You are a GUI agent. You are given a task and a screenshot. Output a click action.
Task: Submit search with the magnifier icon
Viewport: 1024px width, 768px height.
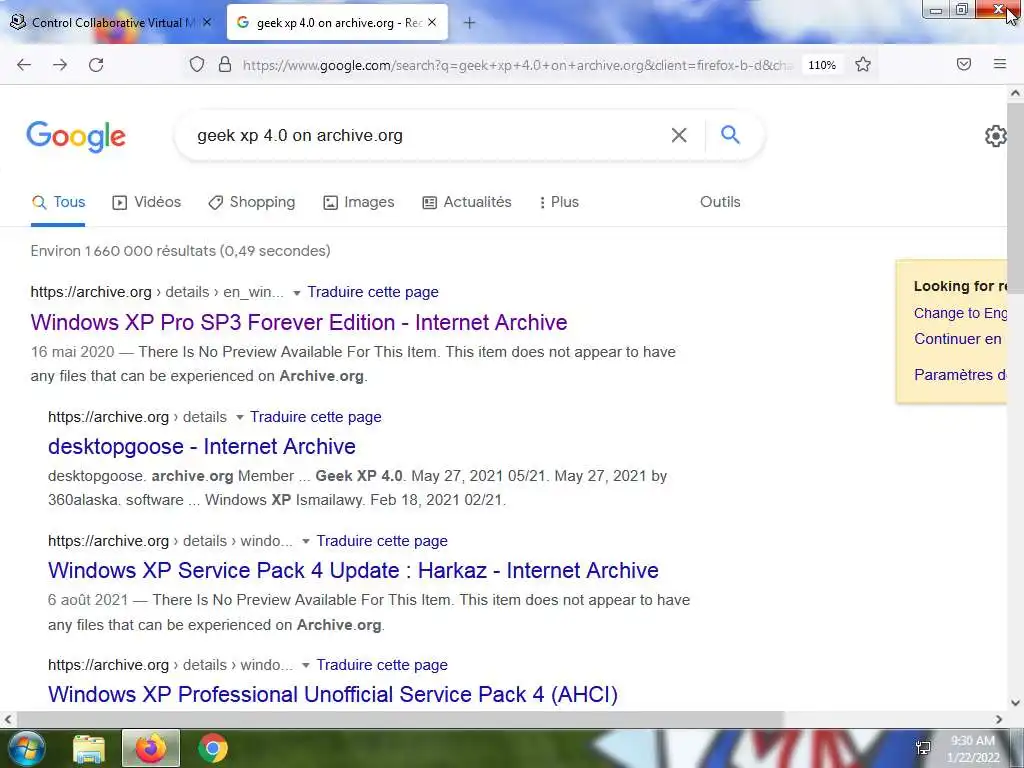(730, 135)
